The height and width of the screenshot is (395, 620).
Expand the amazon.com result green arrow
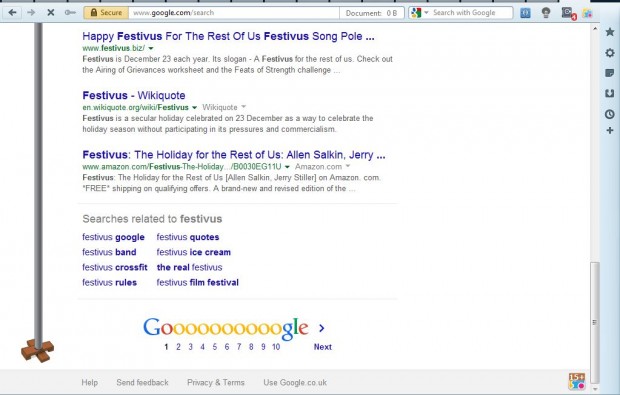tap(287, 167)
